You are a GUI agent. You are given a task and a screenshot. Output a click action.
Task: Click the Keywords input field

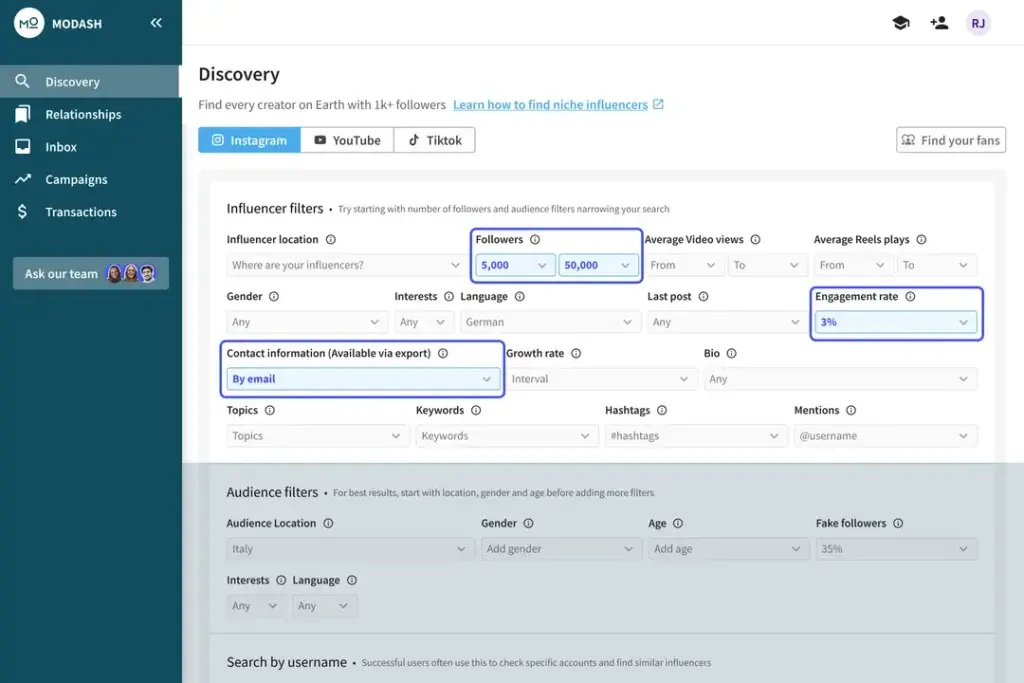click(506, 436)
